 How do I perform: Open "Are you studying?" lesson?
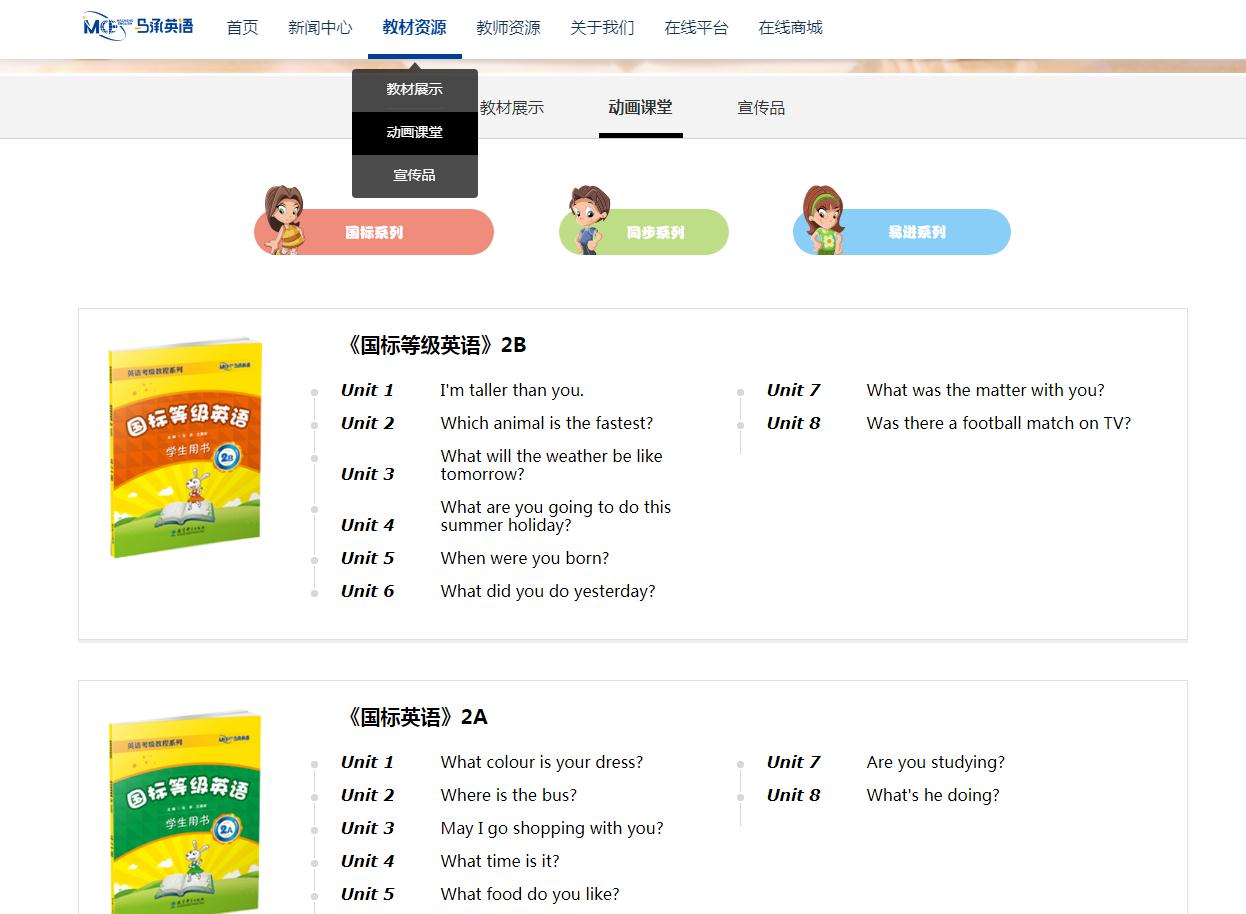[x=936, y=763]
